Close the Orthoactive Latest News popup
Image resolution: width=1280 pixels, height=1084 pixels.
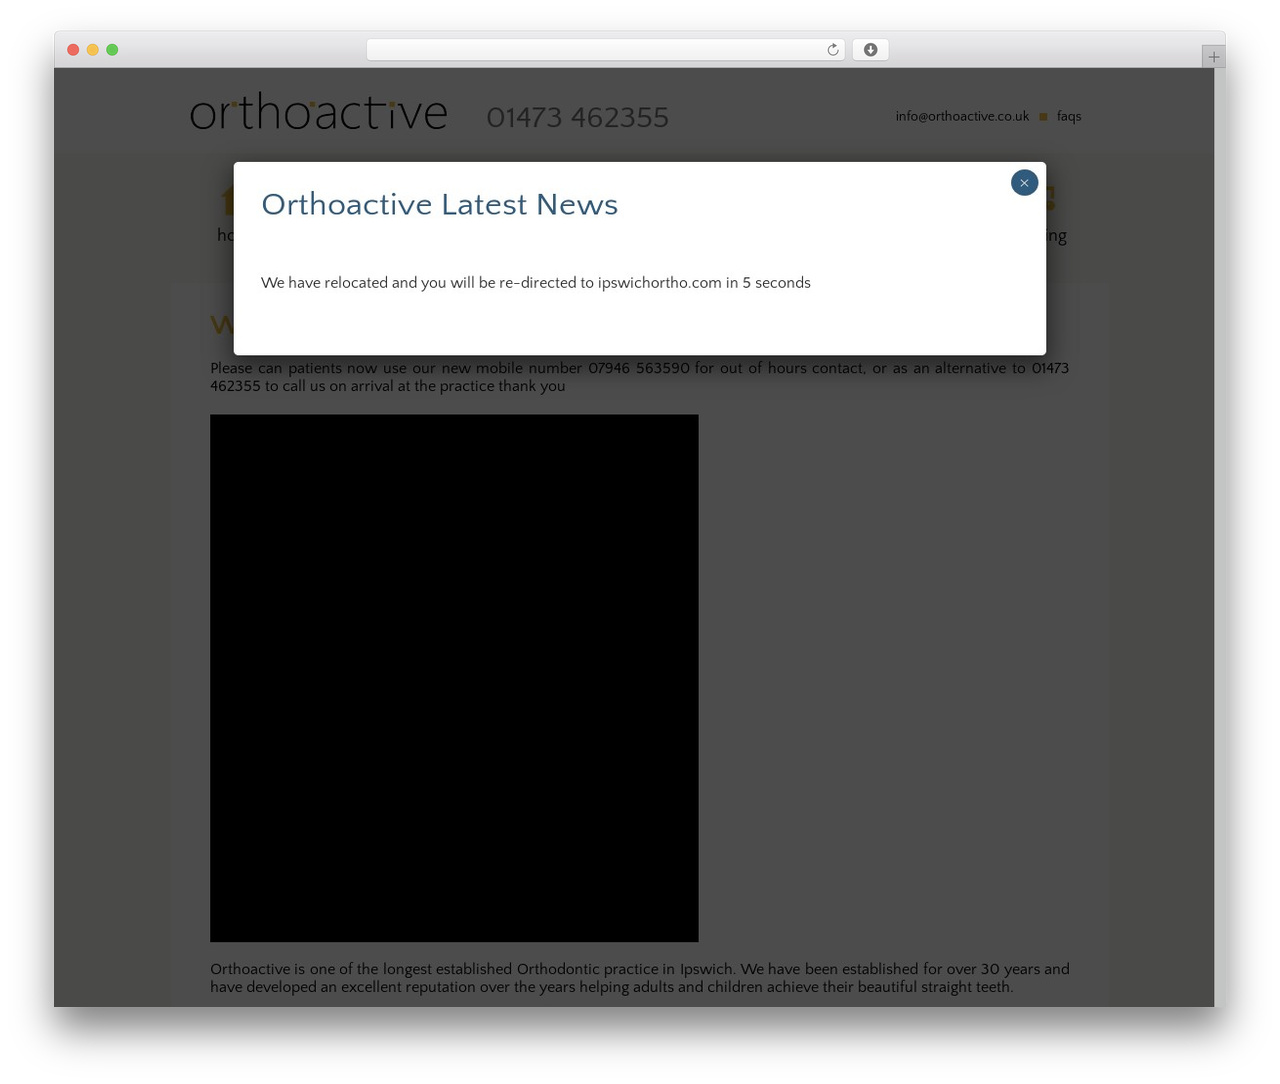point(1024,183)
